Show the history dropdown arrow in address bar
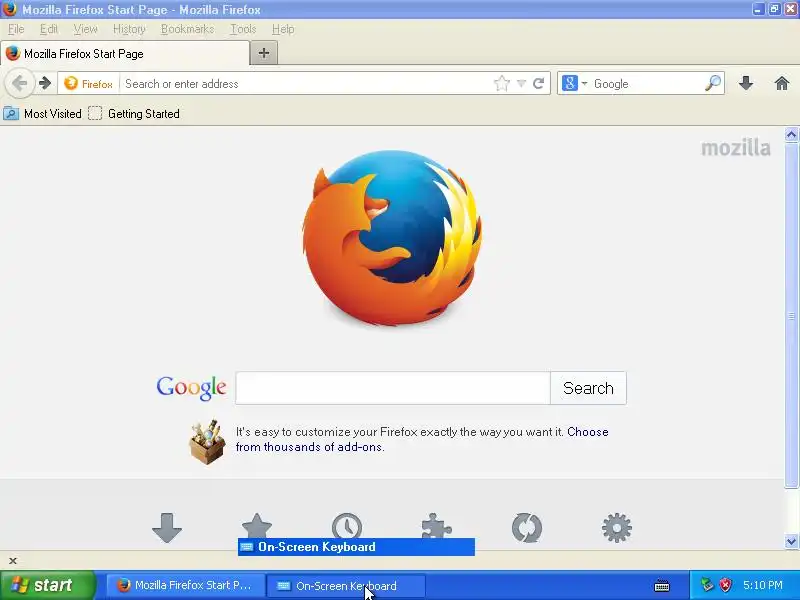 (521, 83)
